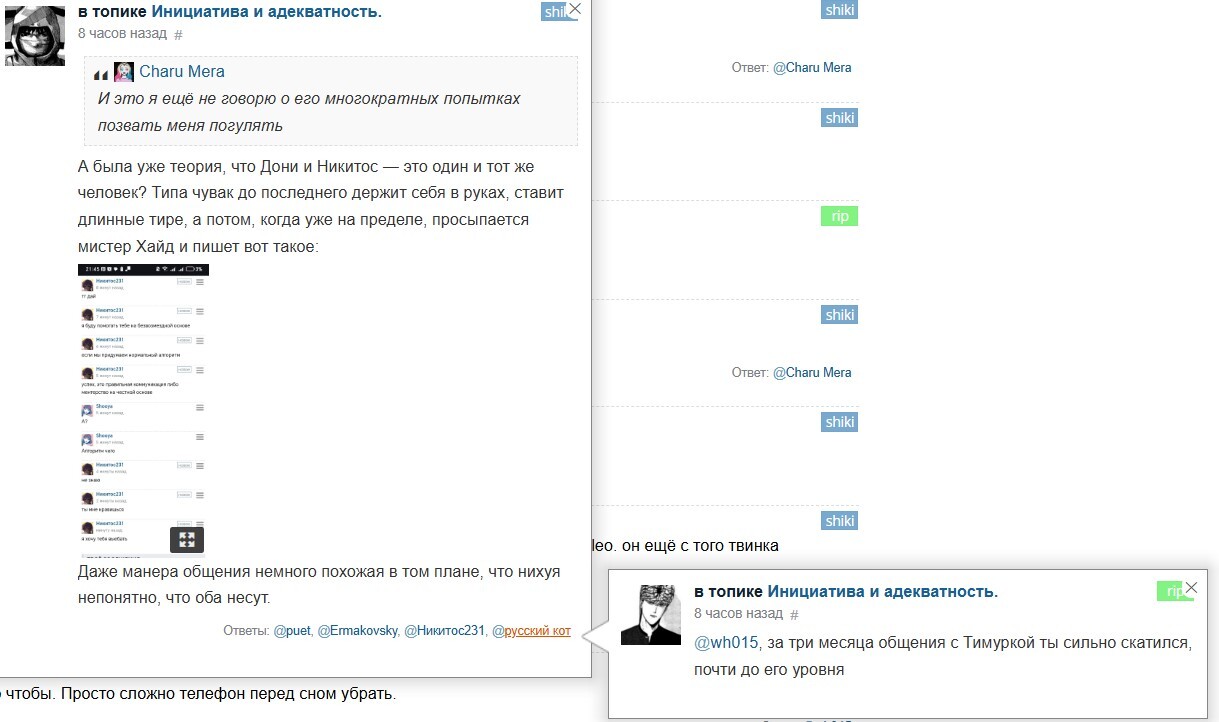The image size is (1219, 722).
Task: Click the hash permalink in the lower right popup
Action: (795, 614)
